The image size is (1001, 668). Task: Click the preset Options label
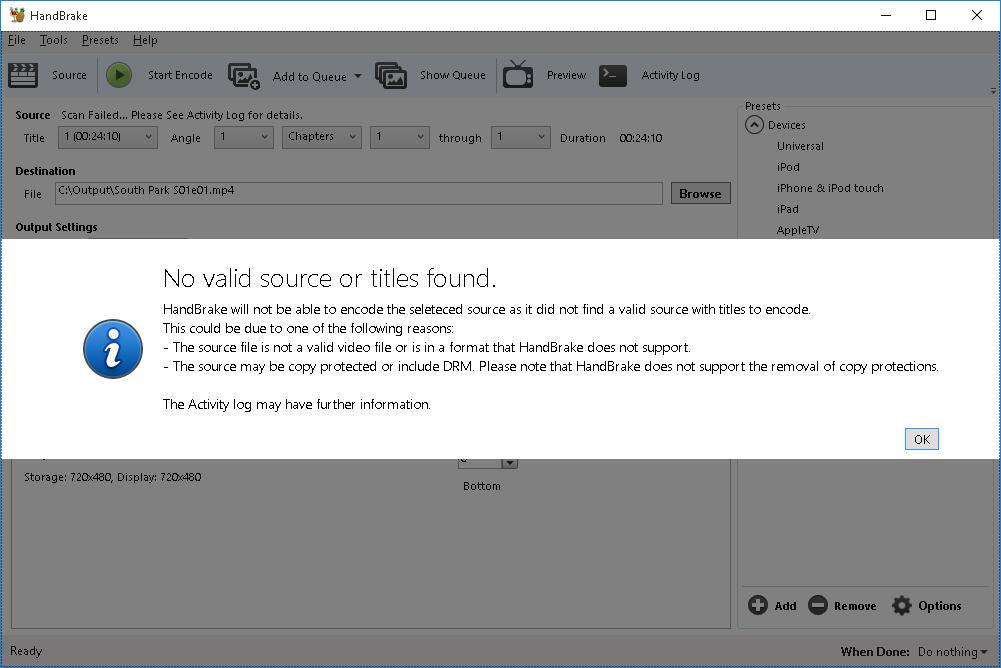point(939,605)
